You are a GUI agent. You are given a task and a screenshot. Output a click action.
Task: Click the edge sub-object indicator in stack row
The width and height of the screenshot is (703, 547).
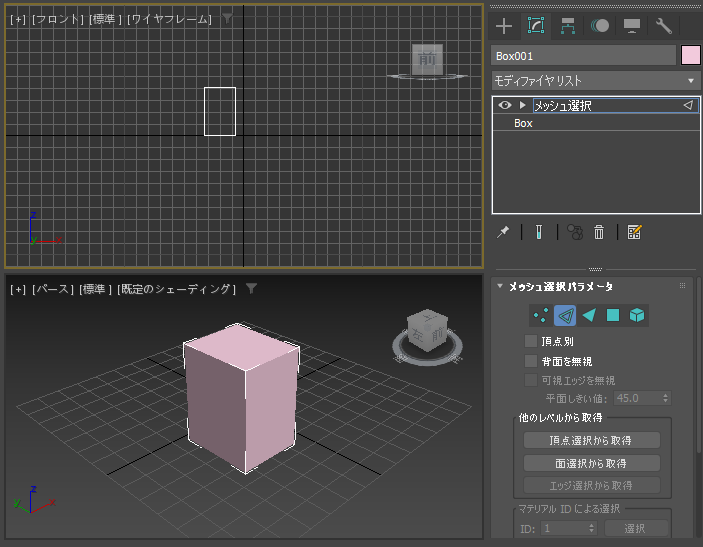point(688,105)
